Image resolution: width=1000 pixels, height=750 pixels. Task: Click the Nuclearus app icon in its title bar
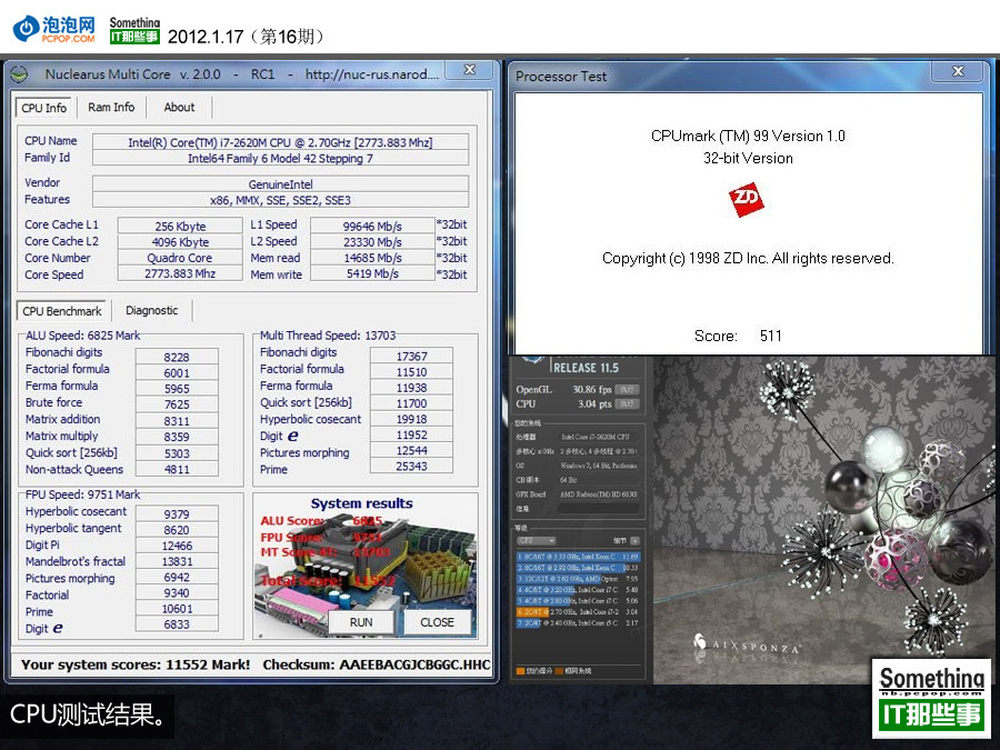coord(20,75)
